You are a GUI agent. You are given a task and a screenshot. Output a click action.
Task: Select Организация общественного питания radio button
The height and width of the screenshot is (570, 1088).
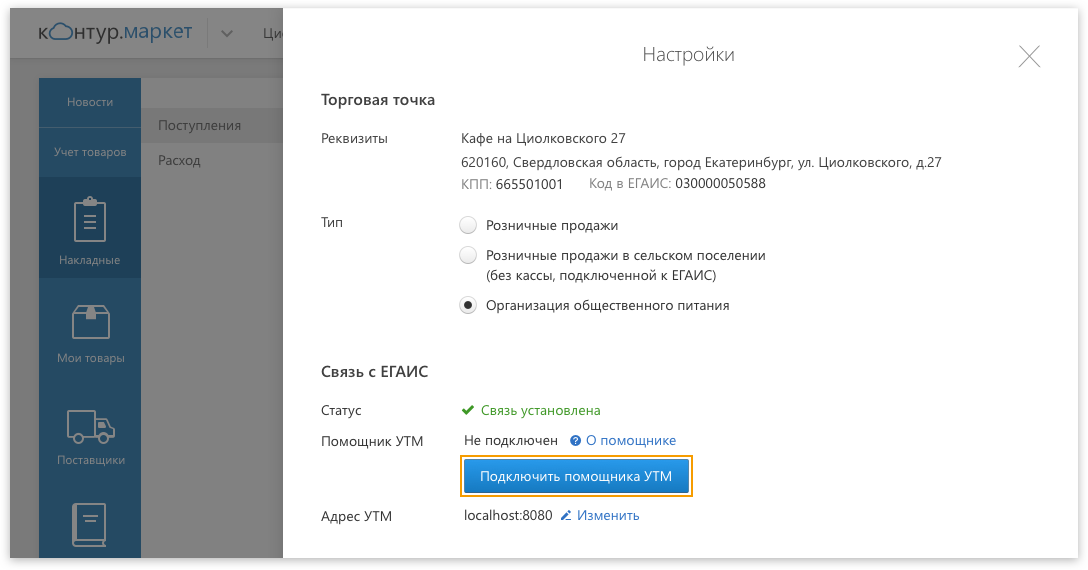point(468,305)
